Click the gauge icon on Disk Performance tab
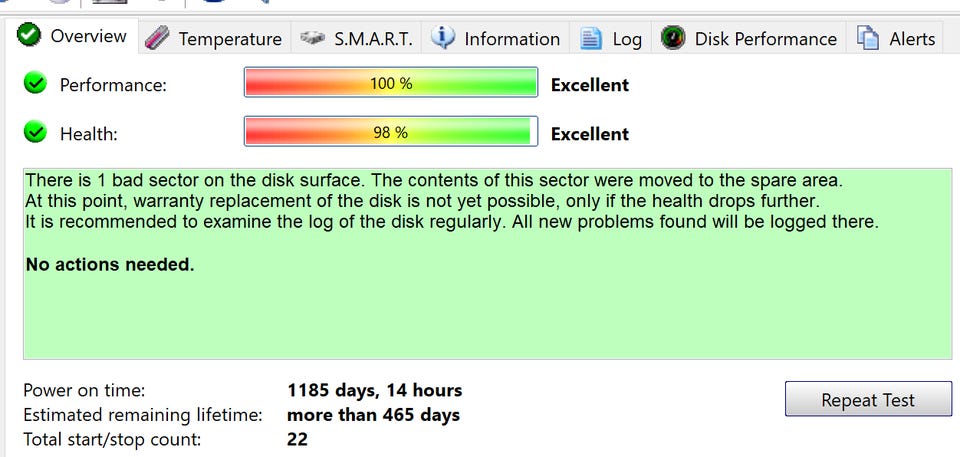The height and width of the screenshot is (457, 960). pyautogui.click(x=674, y=39)
